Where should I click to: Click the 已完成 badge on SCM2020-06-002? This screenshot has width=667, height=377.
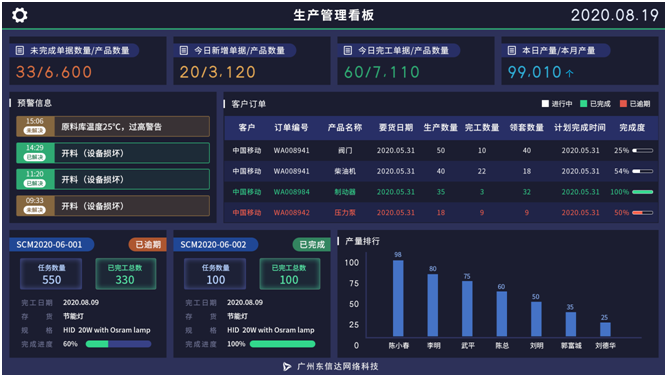(x=311, y=245)
